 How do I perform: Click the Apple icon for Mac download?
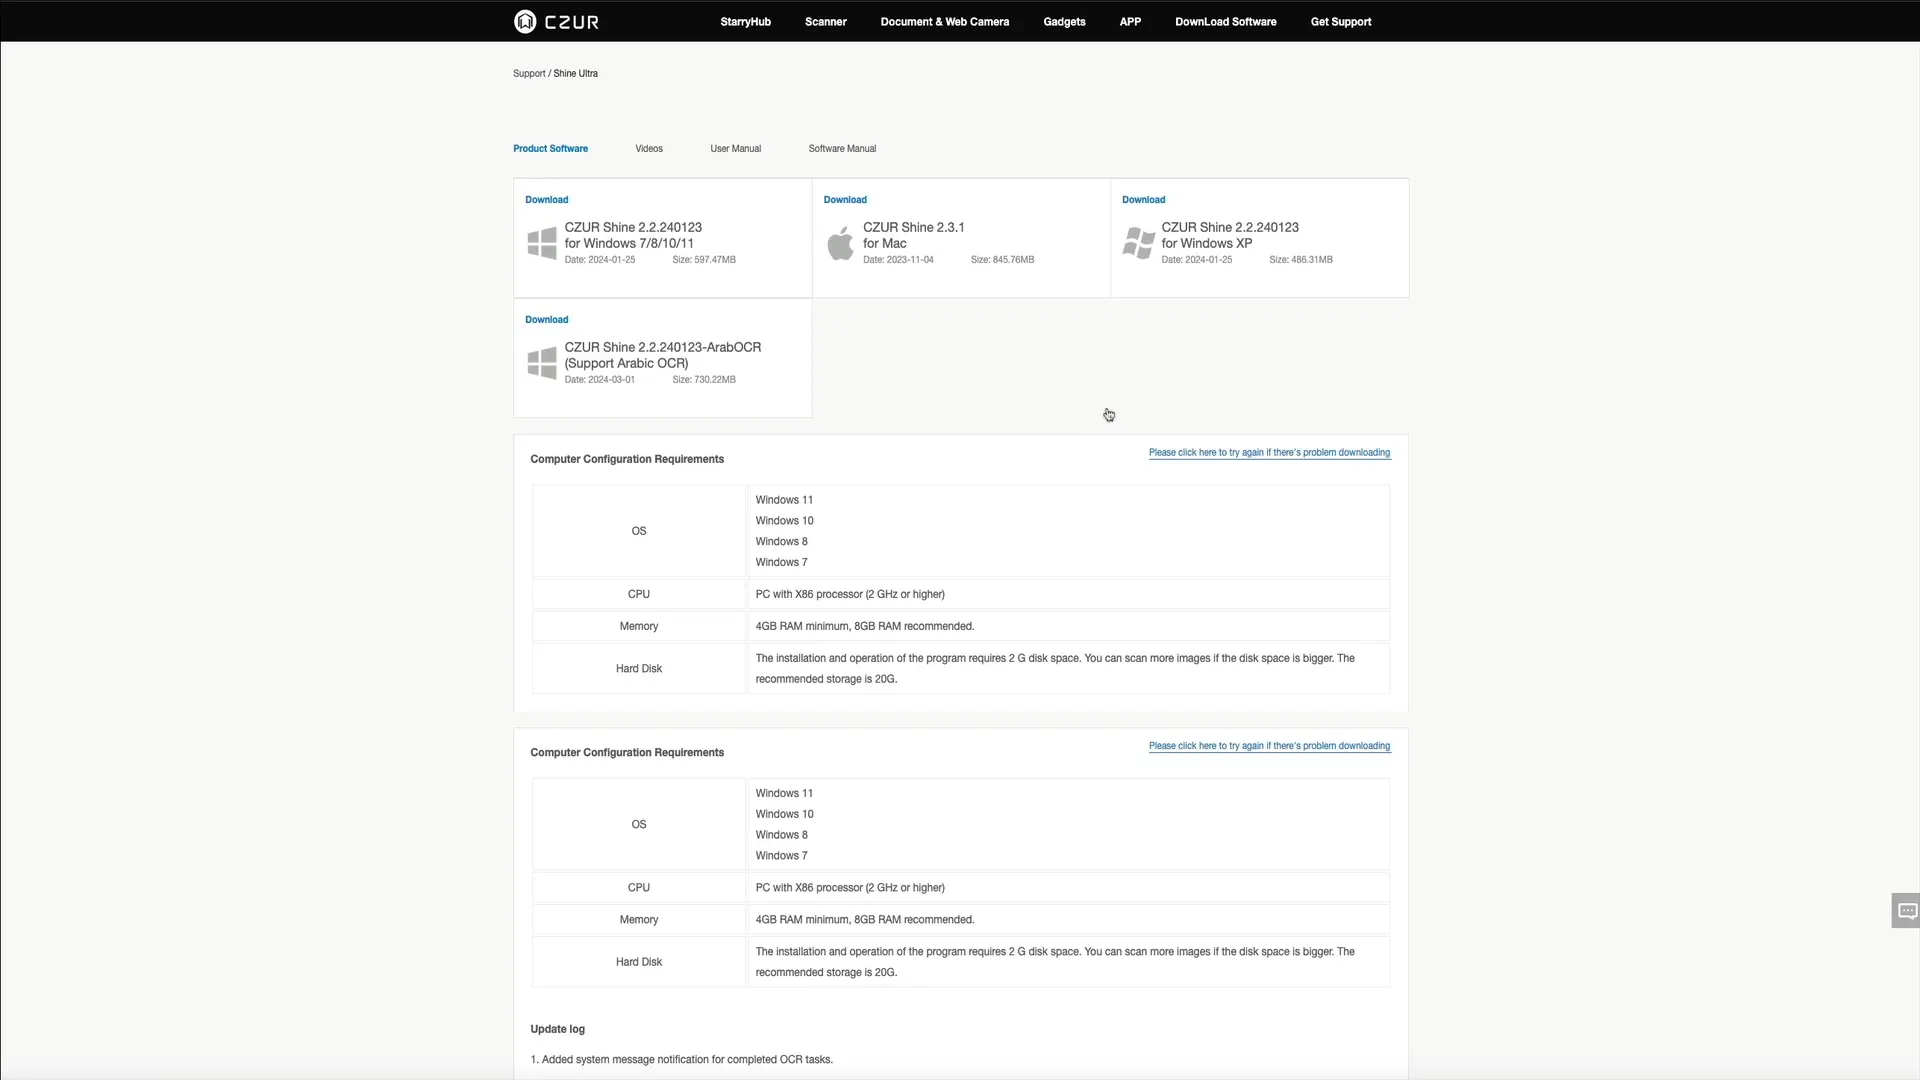tap(841, 243)
